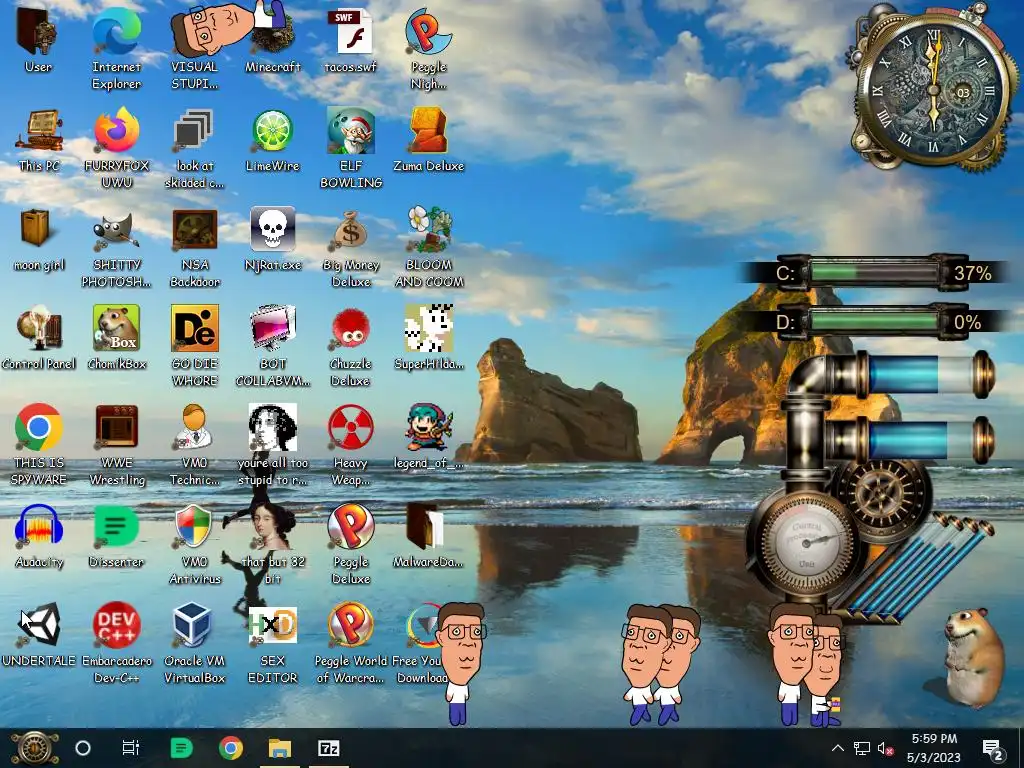Launch Zuma Deluxe game
Screen dimensions: 1024x768
point(428,139)
